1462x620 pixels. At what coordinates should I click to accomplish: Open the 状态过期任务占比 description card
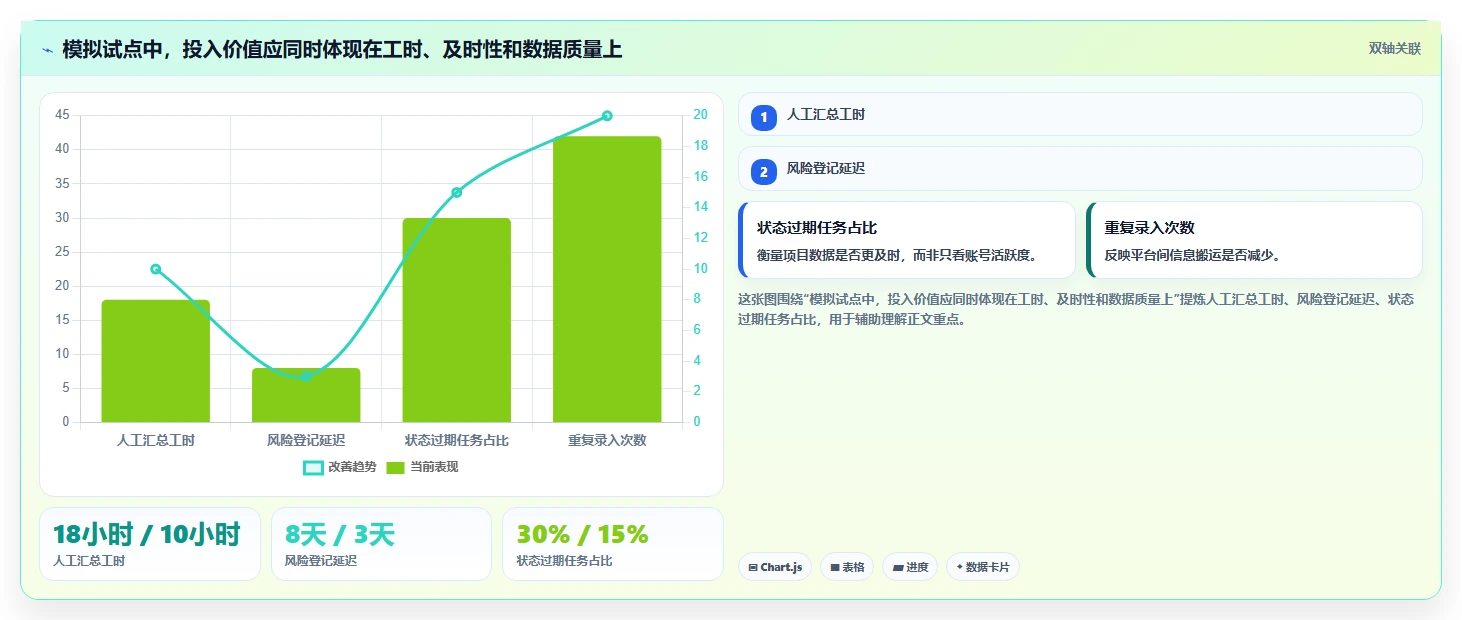[x=907, y=240]
